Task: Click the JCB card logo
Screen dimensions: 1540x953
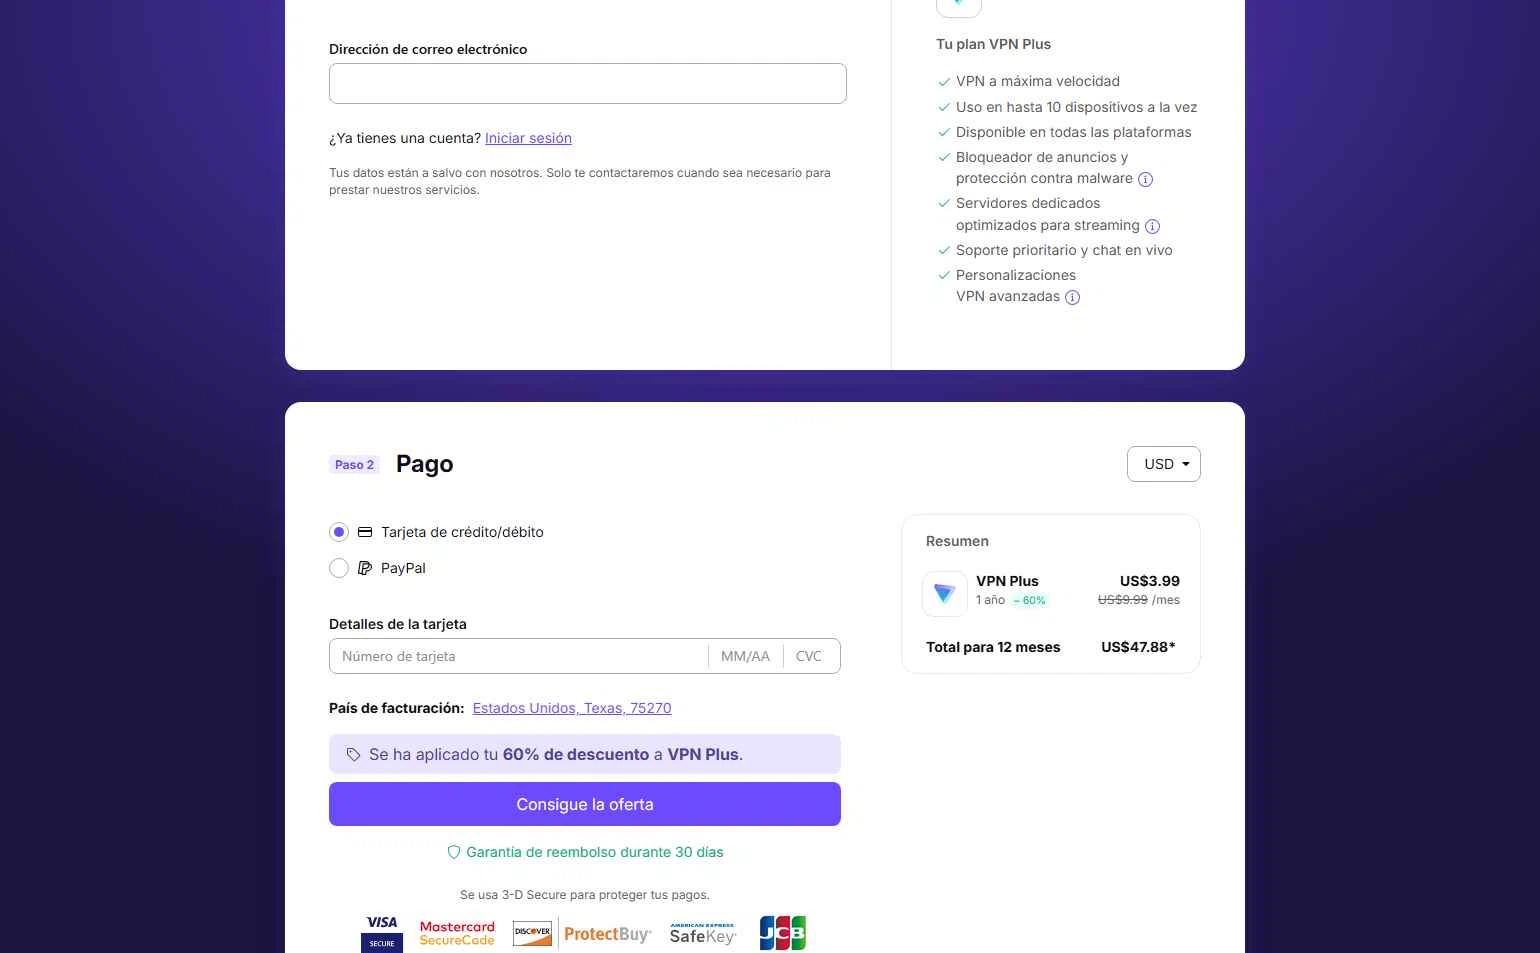Action: [x=782, y=933]
